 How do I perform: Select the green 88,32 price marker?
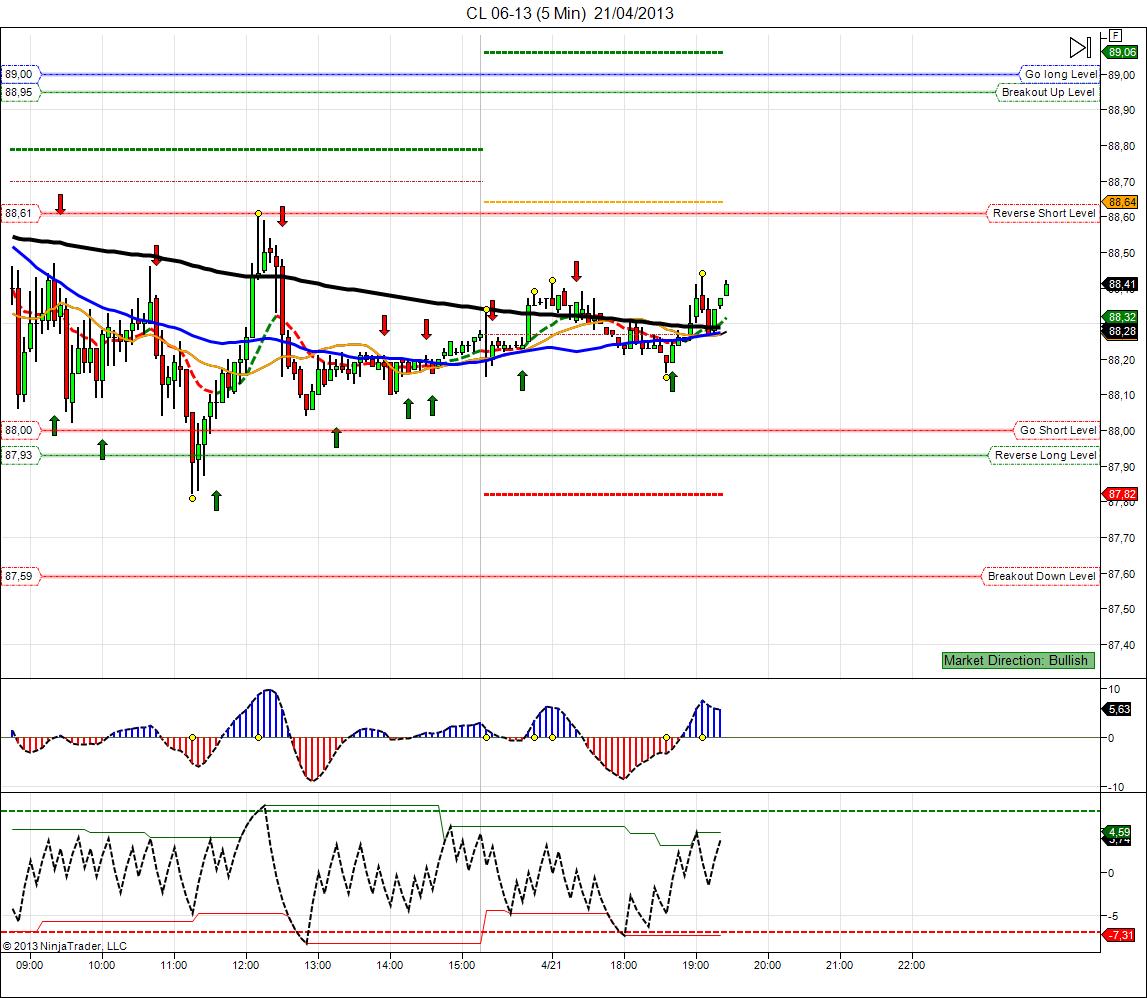1121,317
